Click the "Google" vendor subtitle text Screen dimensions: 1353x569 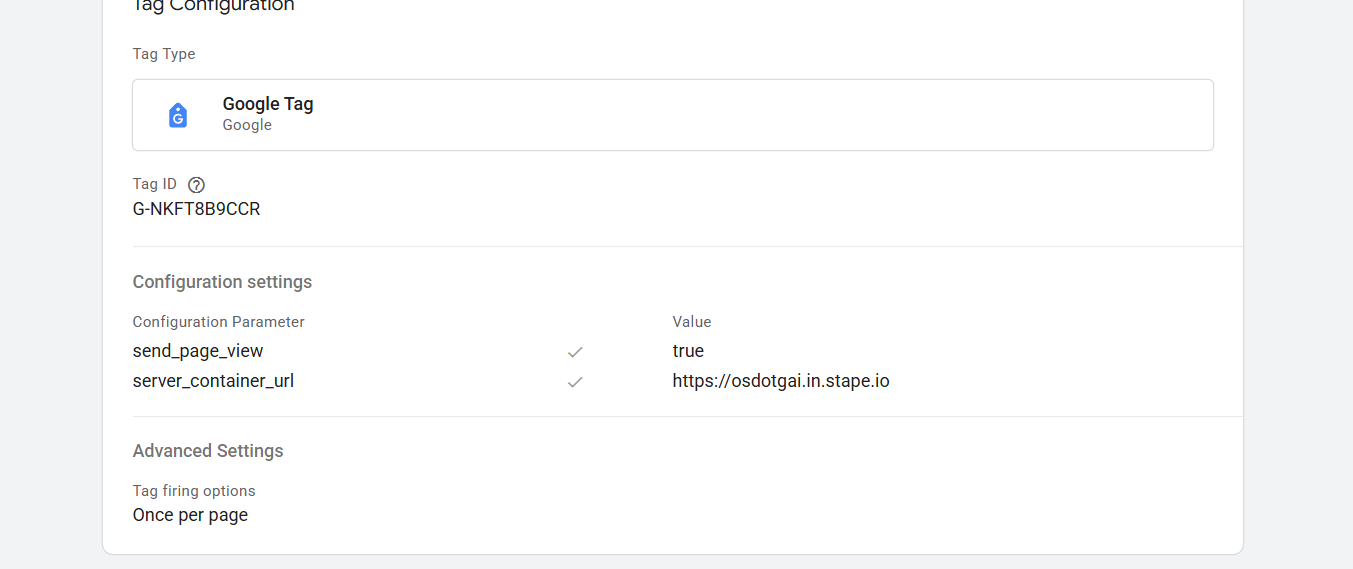[247, 125]
